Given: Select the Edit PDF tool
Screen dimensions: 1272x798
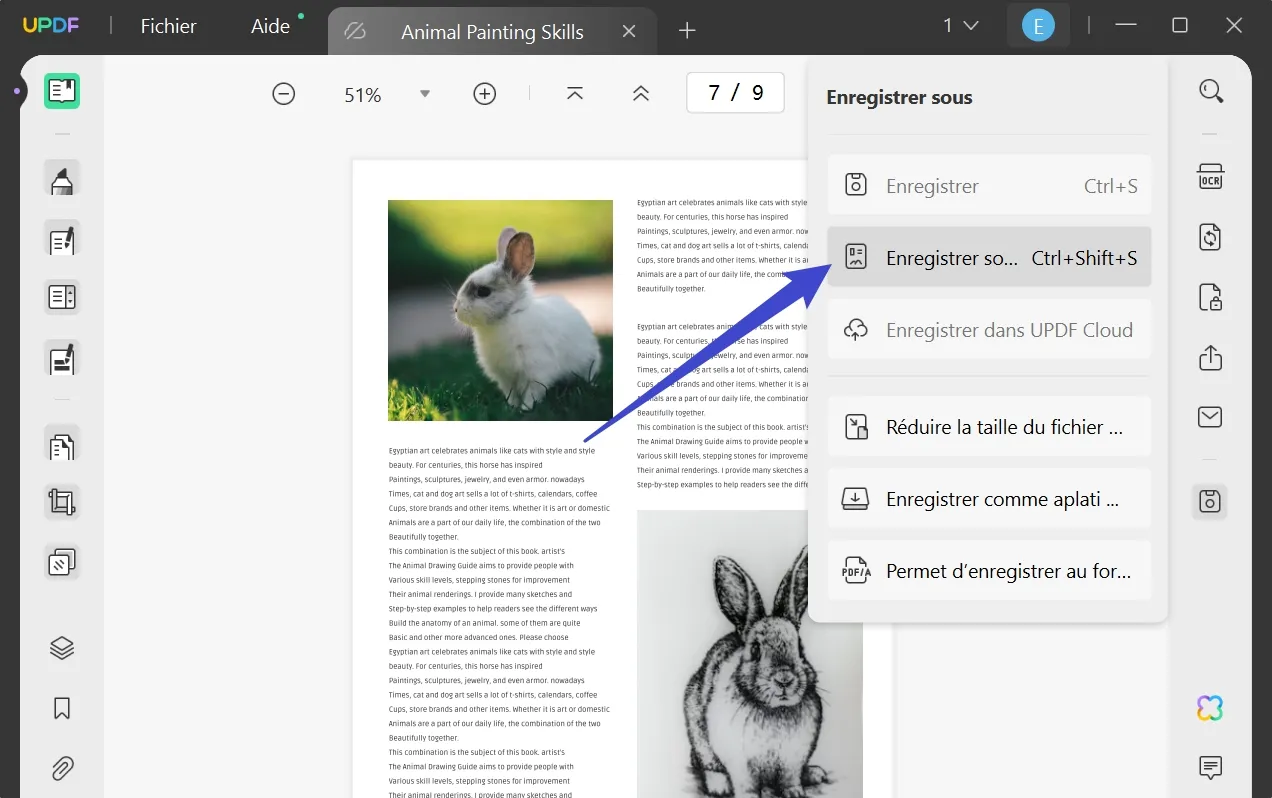Looking at the screenshot, I should point(62,239).
